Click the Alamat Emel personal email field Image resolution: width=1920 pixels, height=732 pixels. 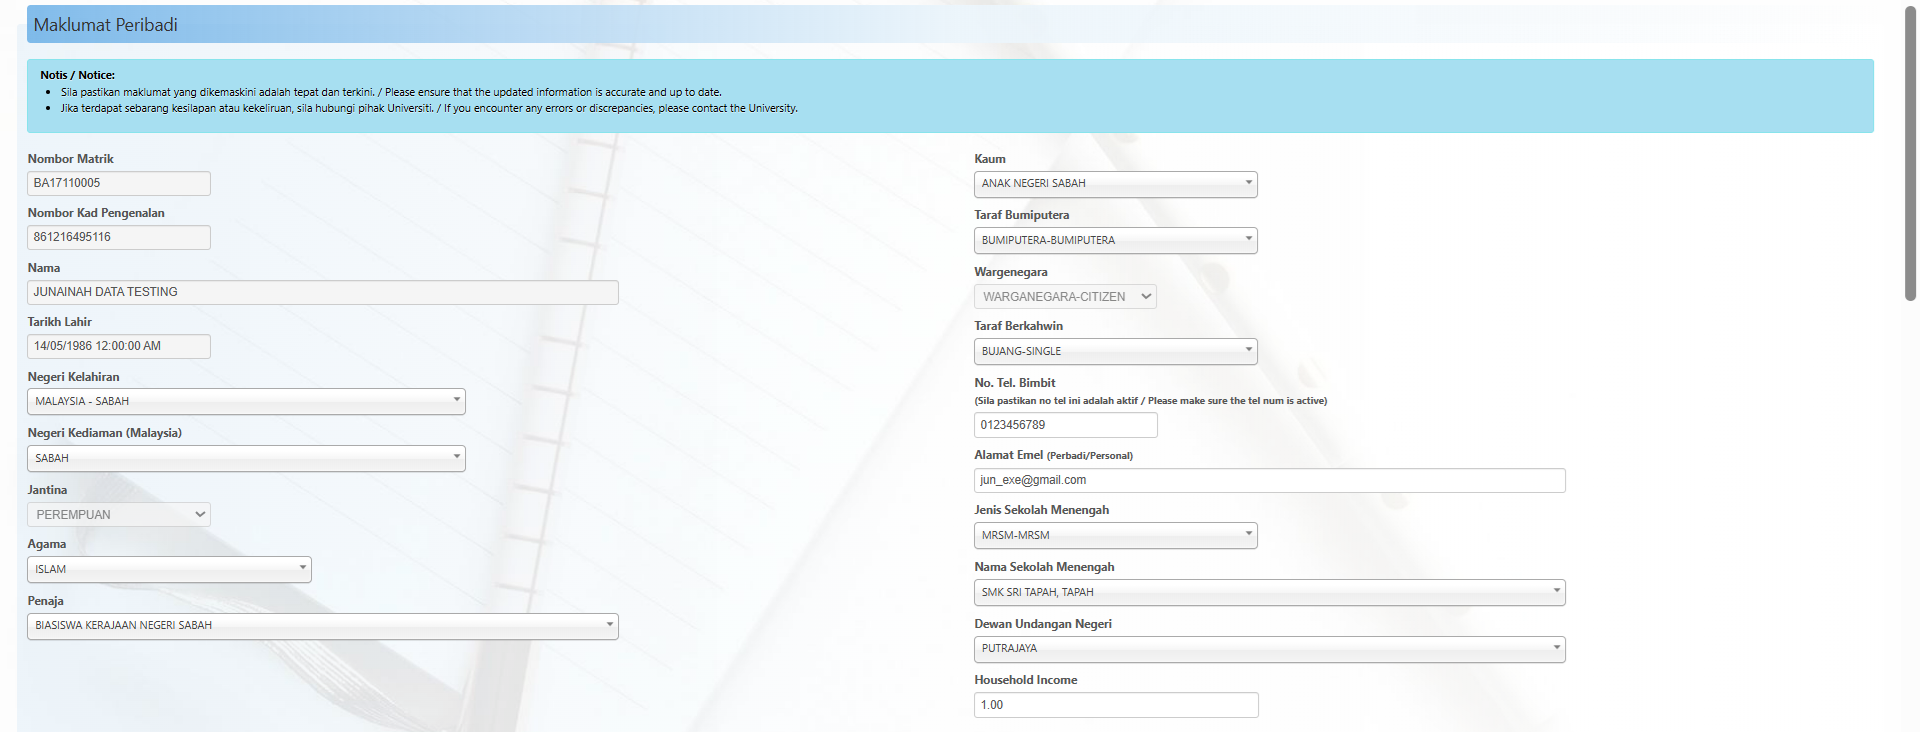(x=1269, y=481)
